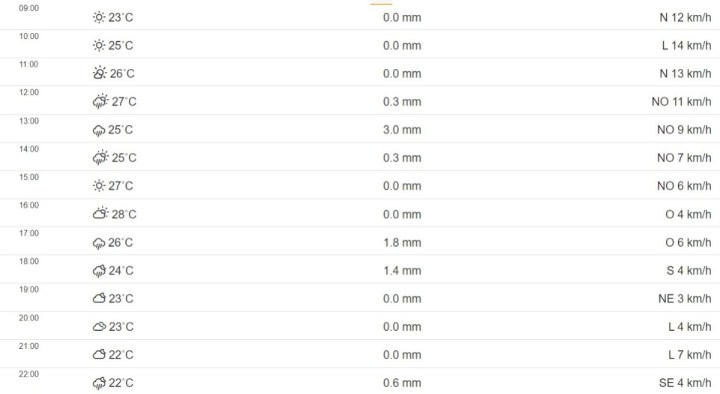Click the SE 4 km/h wind reading
Viewport: 720px width, 394px height.
[x=685, y=383]
